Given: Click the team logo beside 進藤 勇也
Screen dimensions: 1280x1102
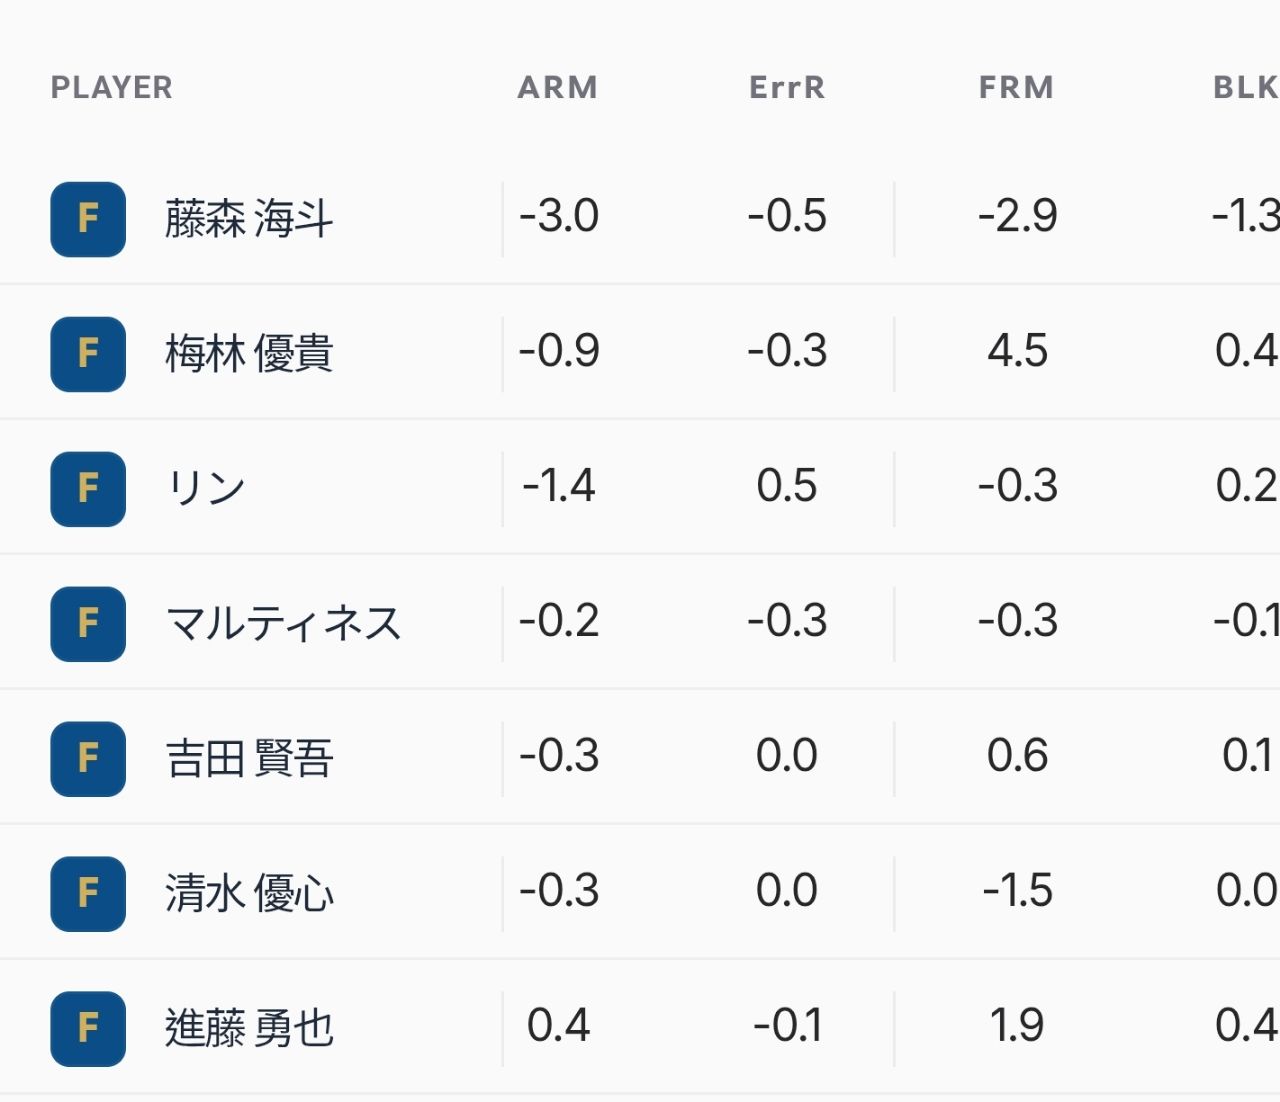Looking at the screenshot, I should 88,1029.
